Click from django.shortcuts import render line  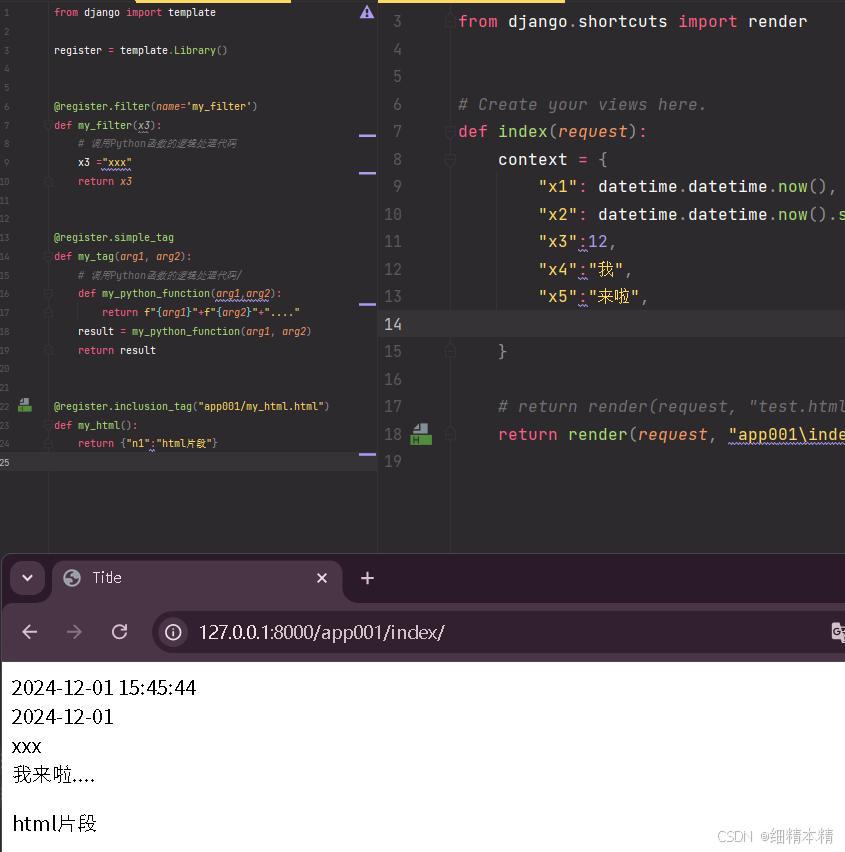[633, 21]
